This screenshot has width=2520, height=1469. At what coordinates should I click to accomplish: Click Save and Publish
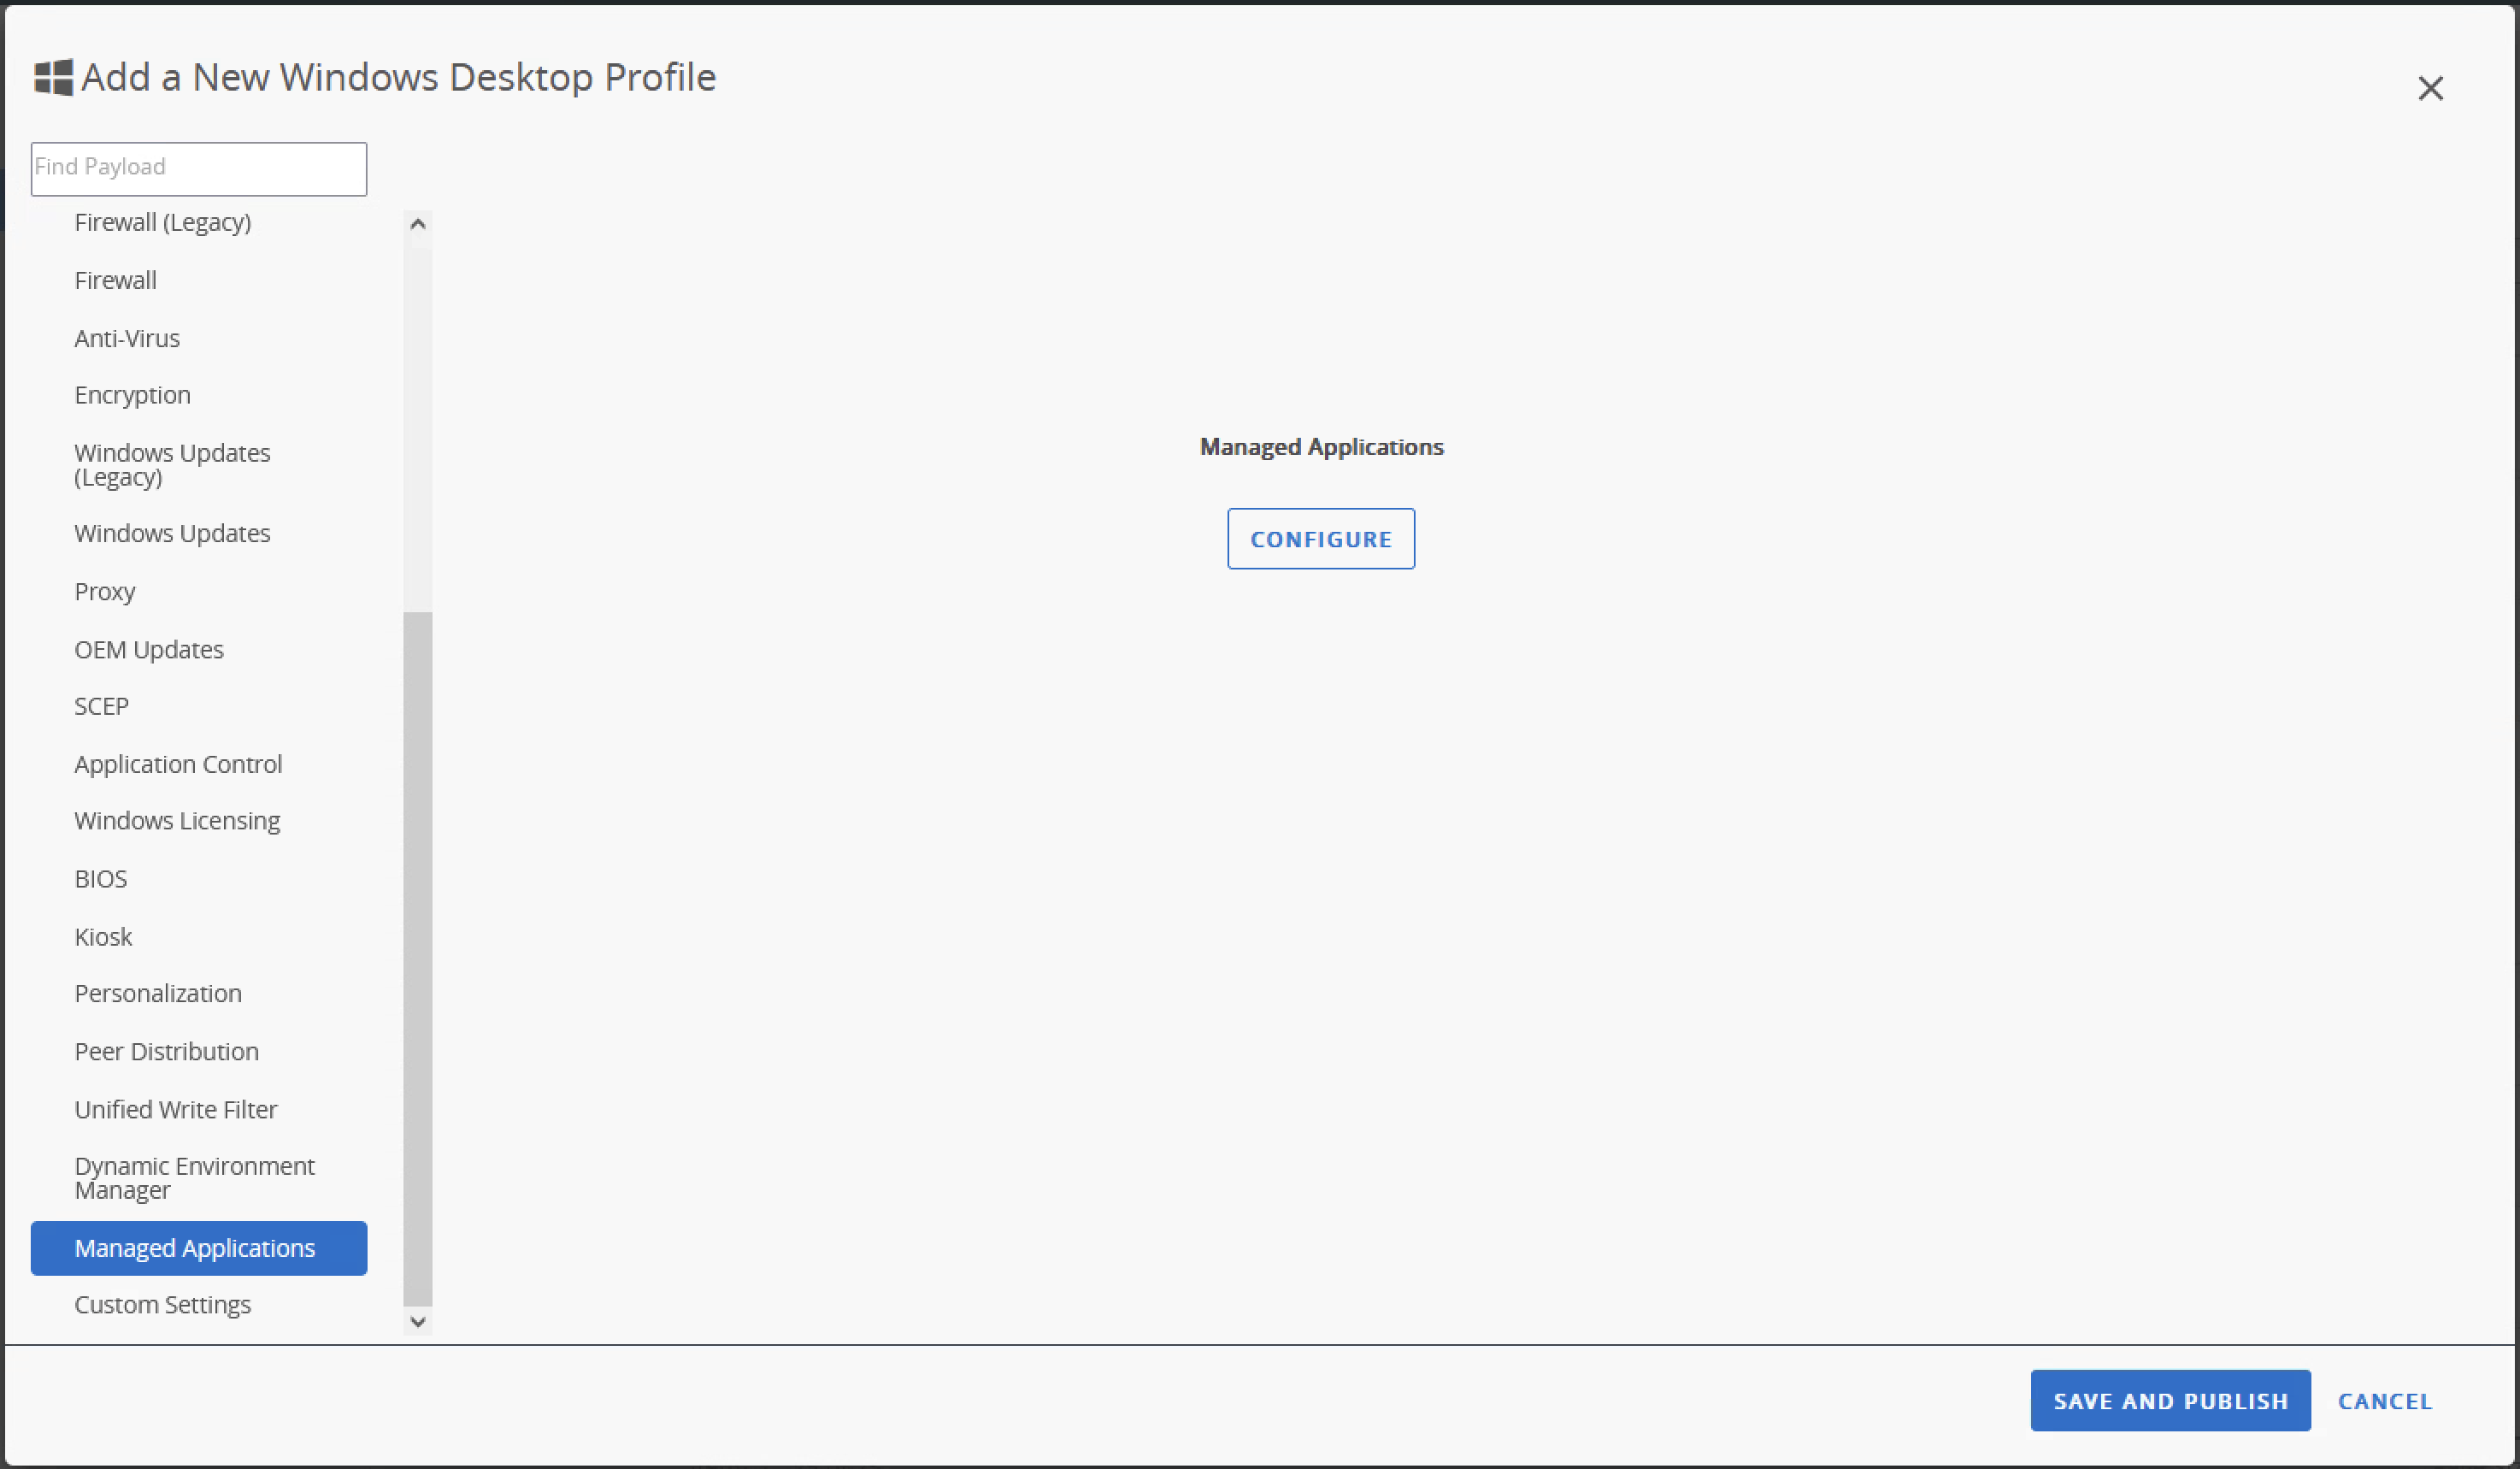click(2169, 1400)
